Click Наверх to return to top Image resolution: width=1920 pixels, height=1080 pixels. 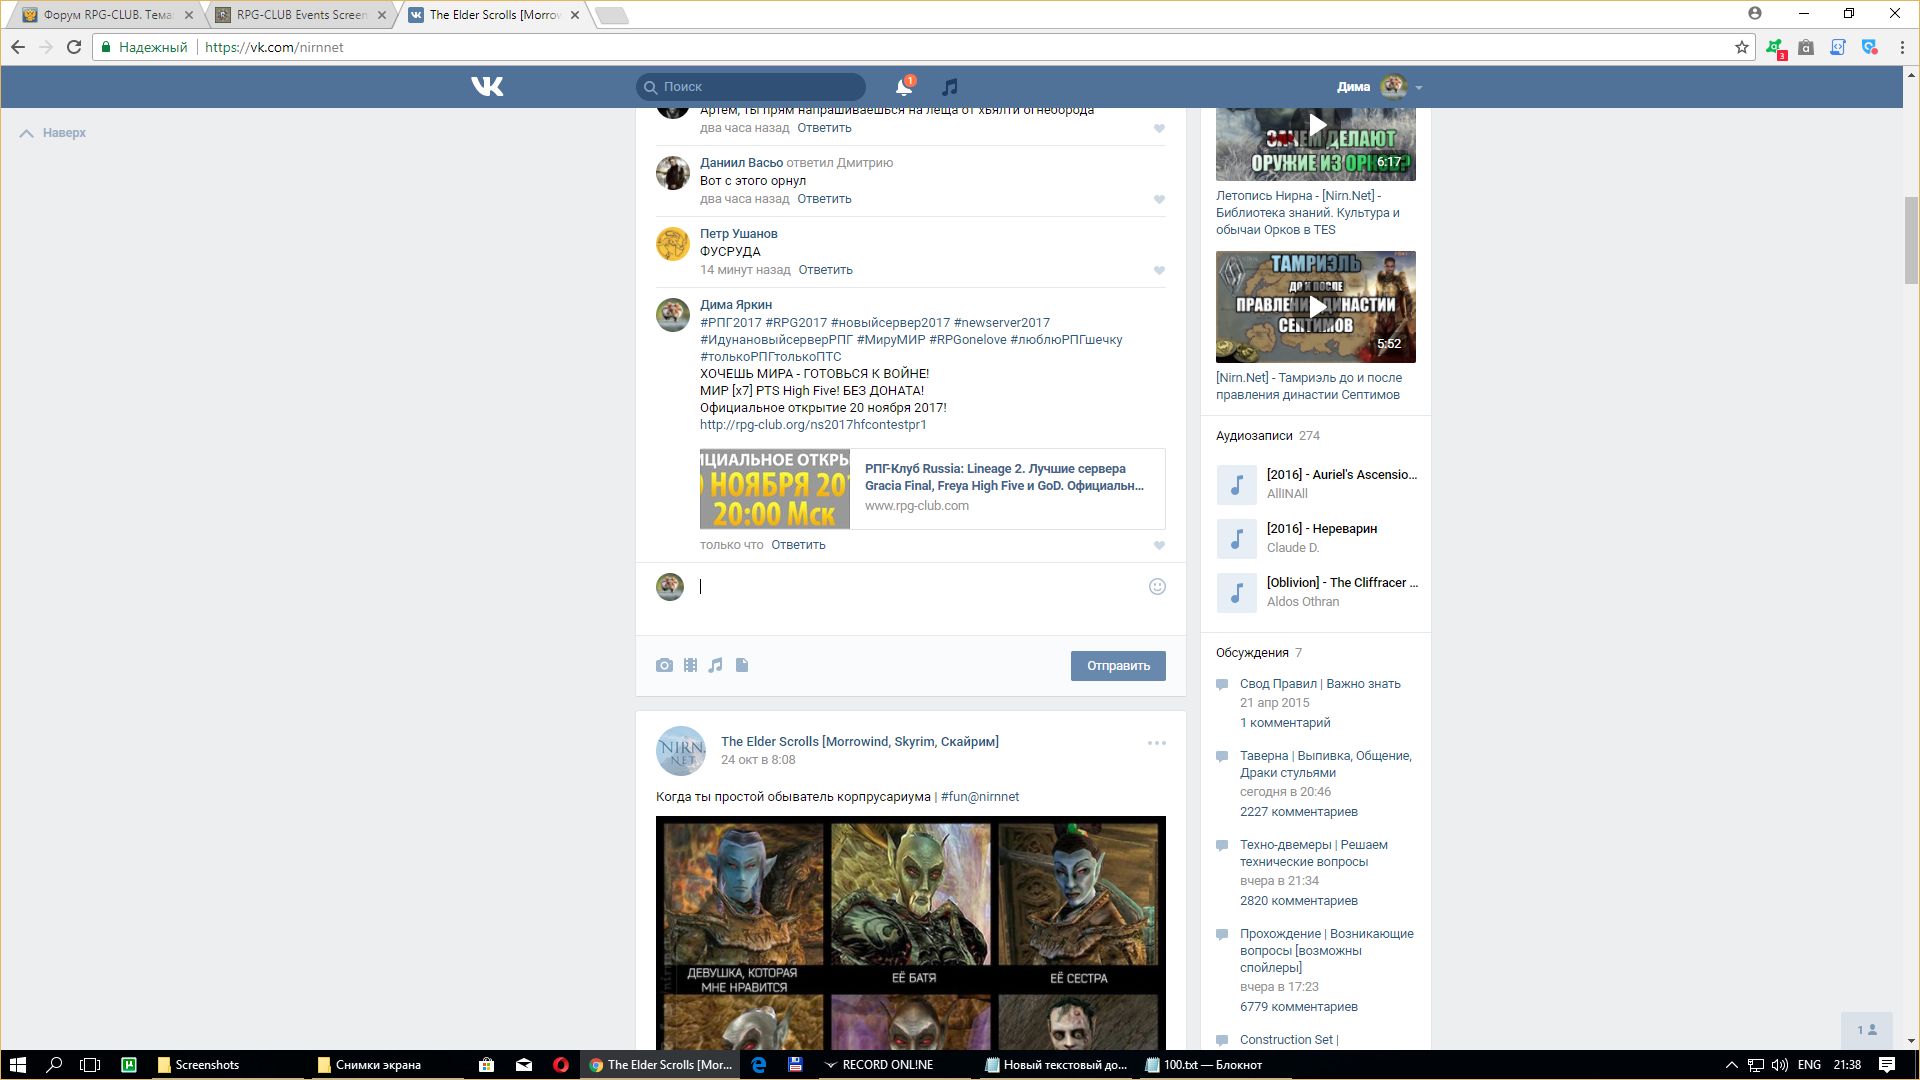[54, 133]
